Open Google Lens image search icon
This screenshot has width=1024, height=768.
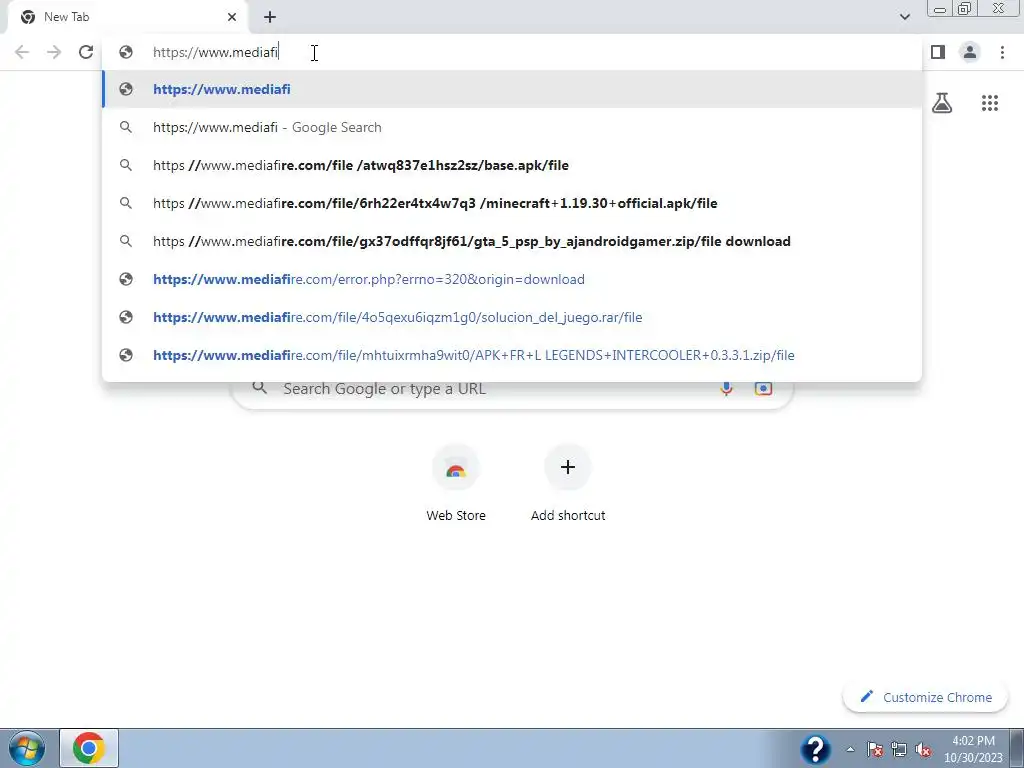[763, 389]
